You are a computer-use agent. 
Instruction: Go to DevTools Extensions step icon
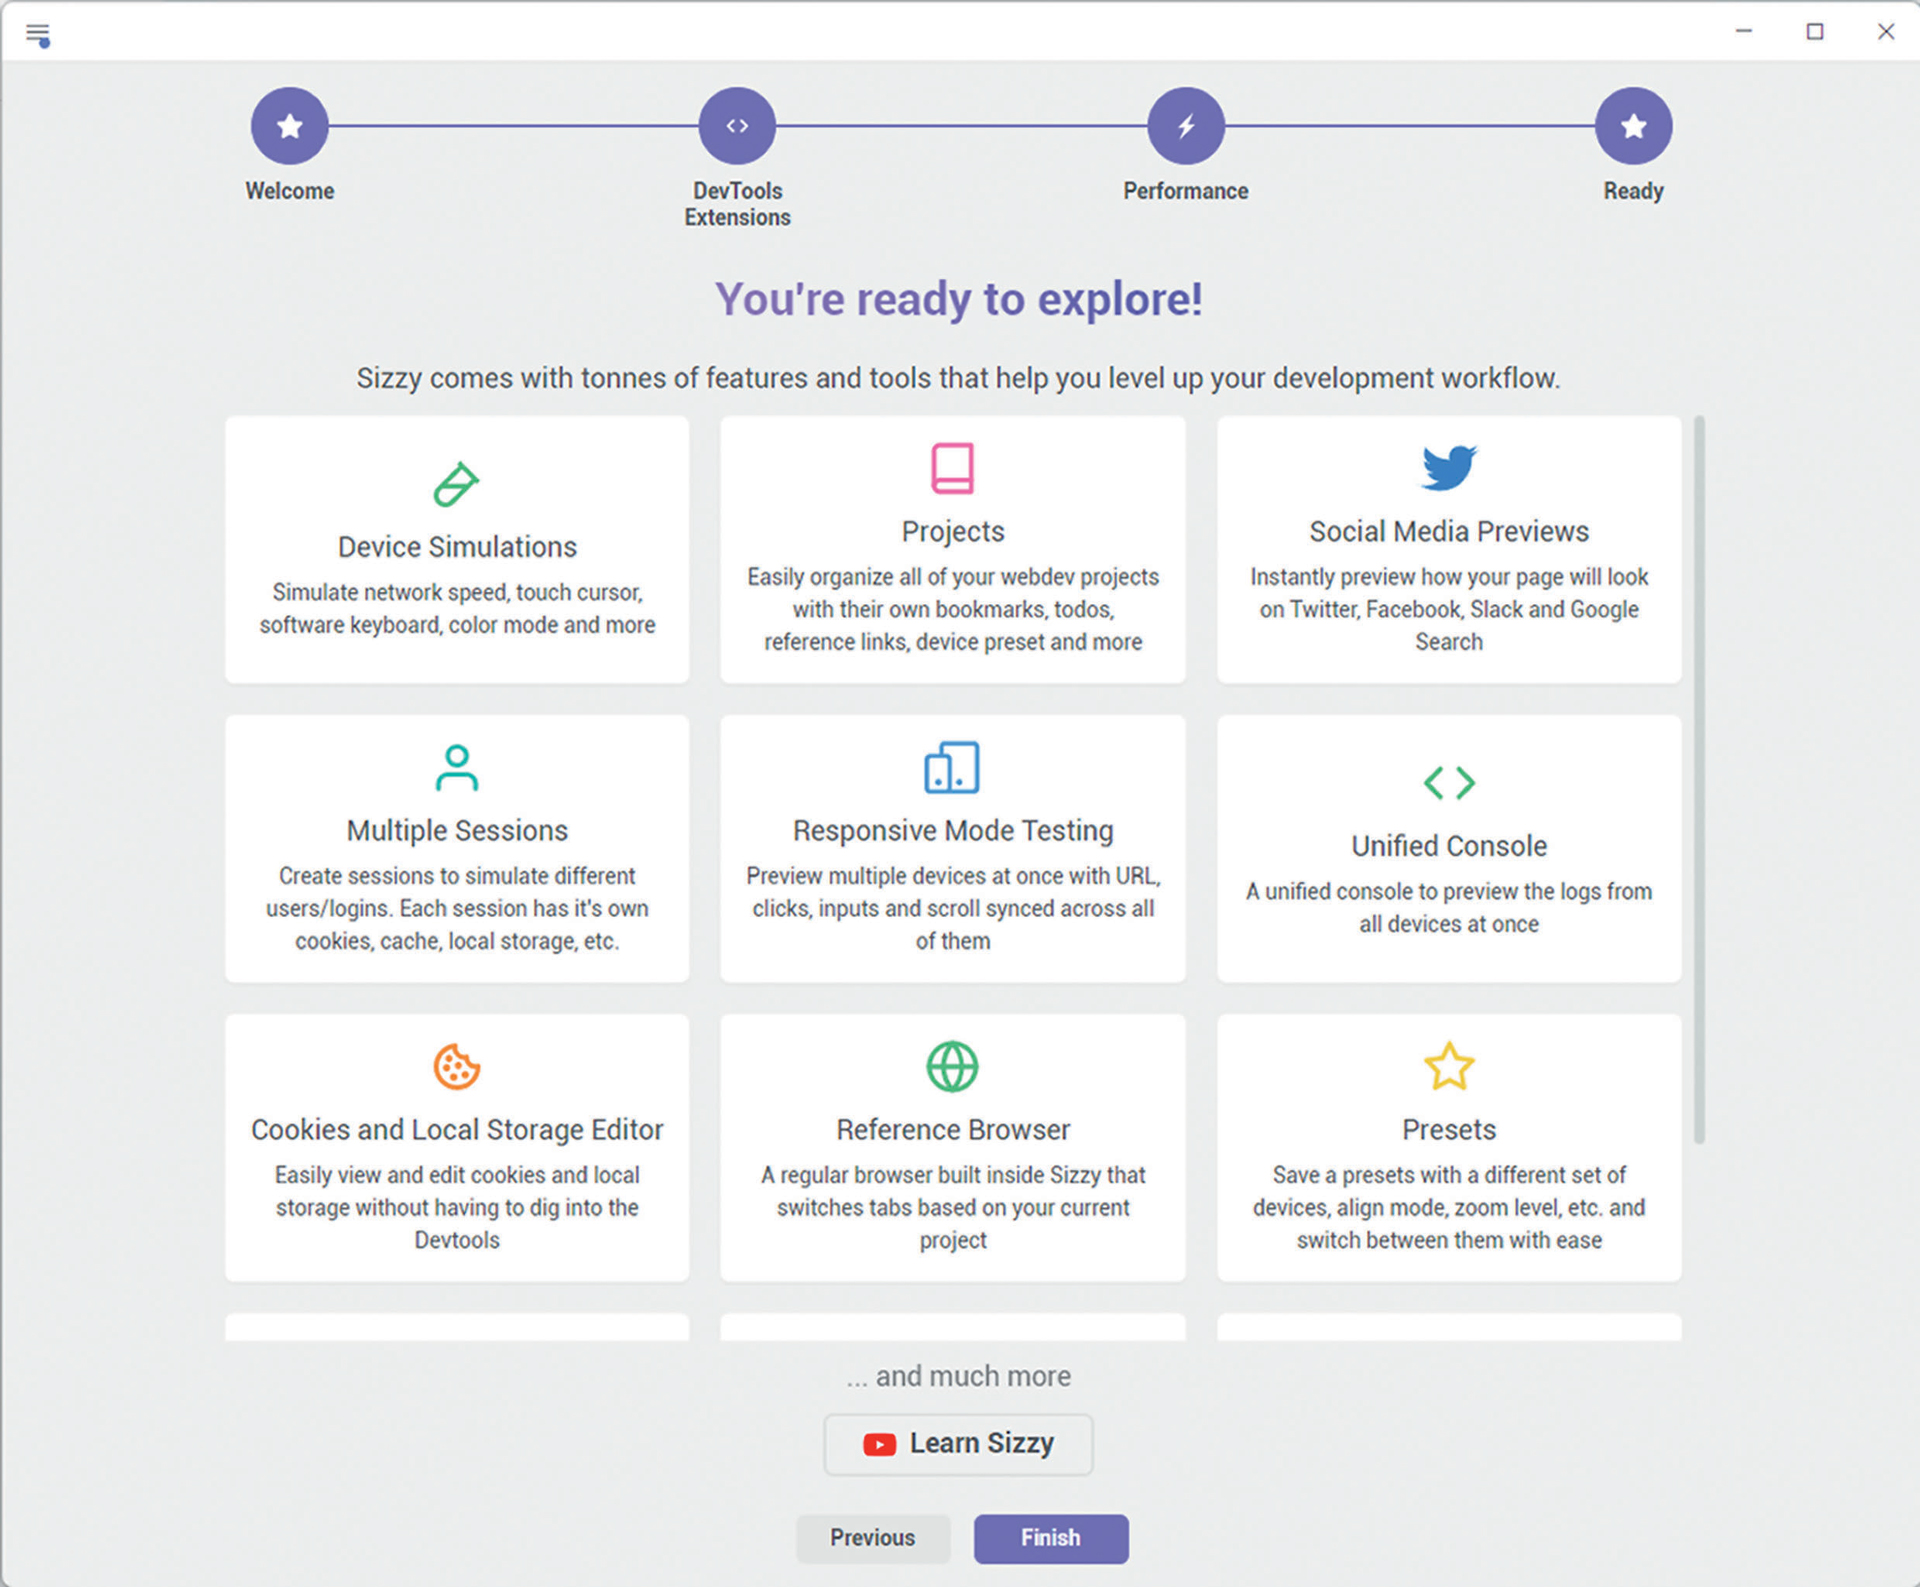tap(737, 126)
